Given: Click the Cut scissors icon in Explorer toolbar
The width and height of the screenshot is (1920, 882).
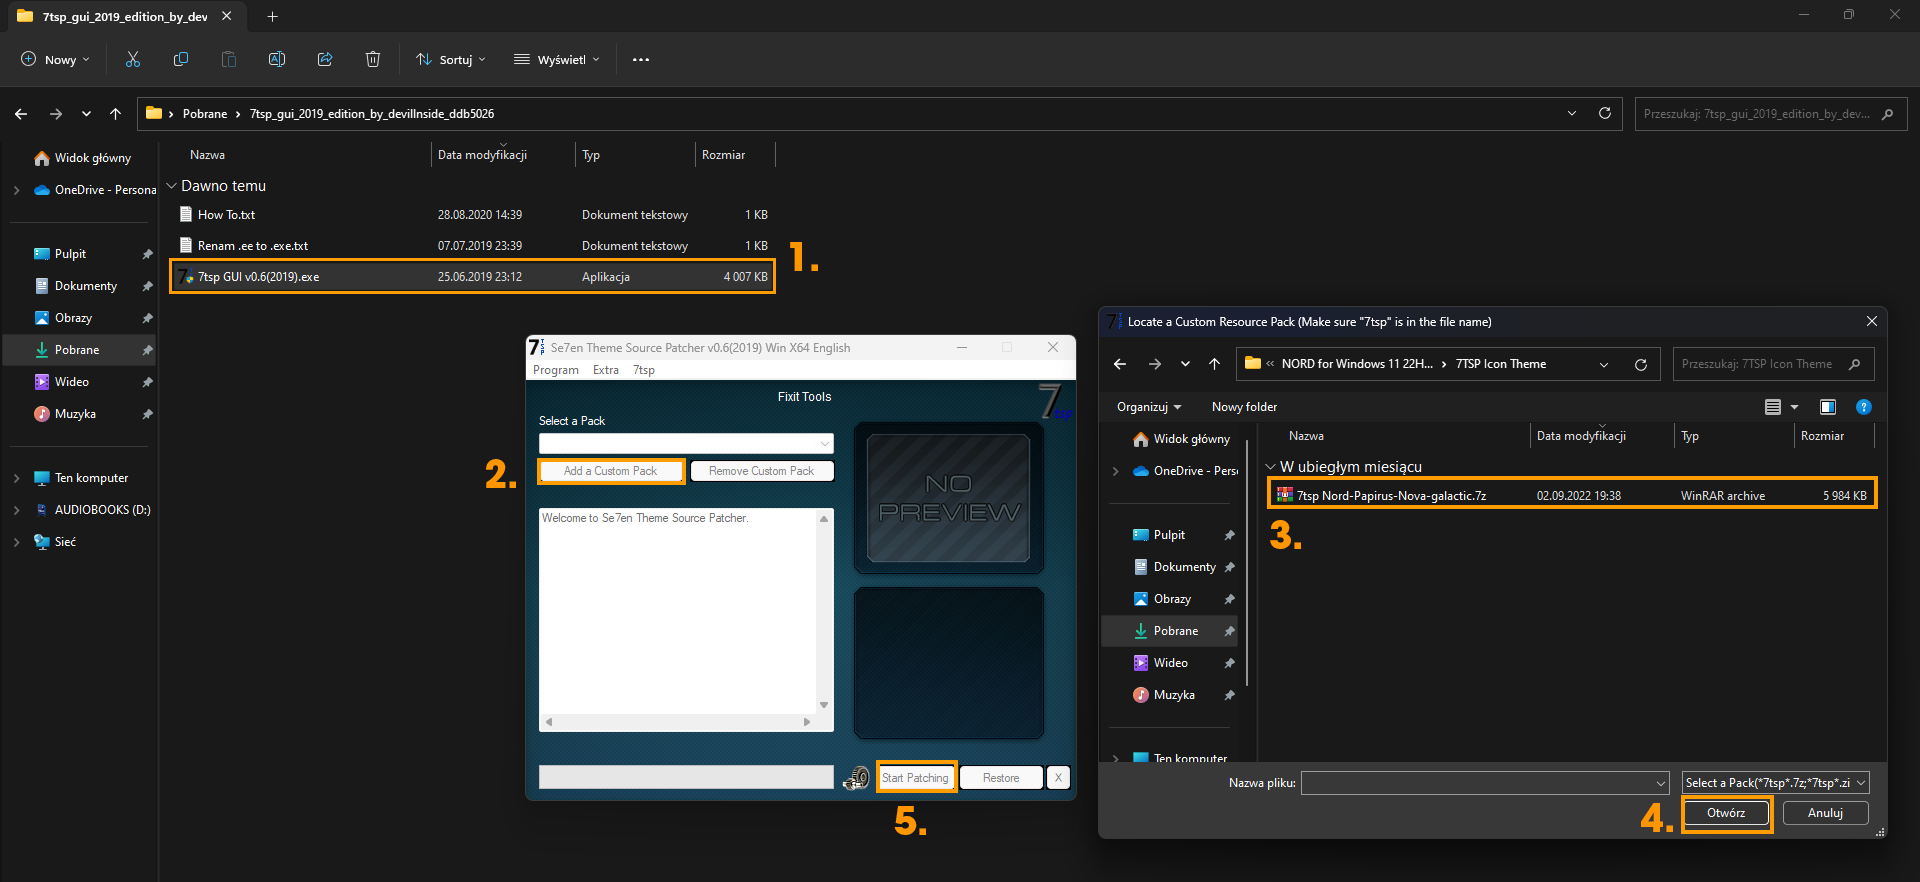Looking at the screenshot, I should 133,60.
